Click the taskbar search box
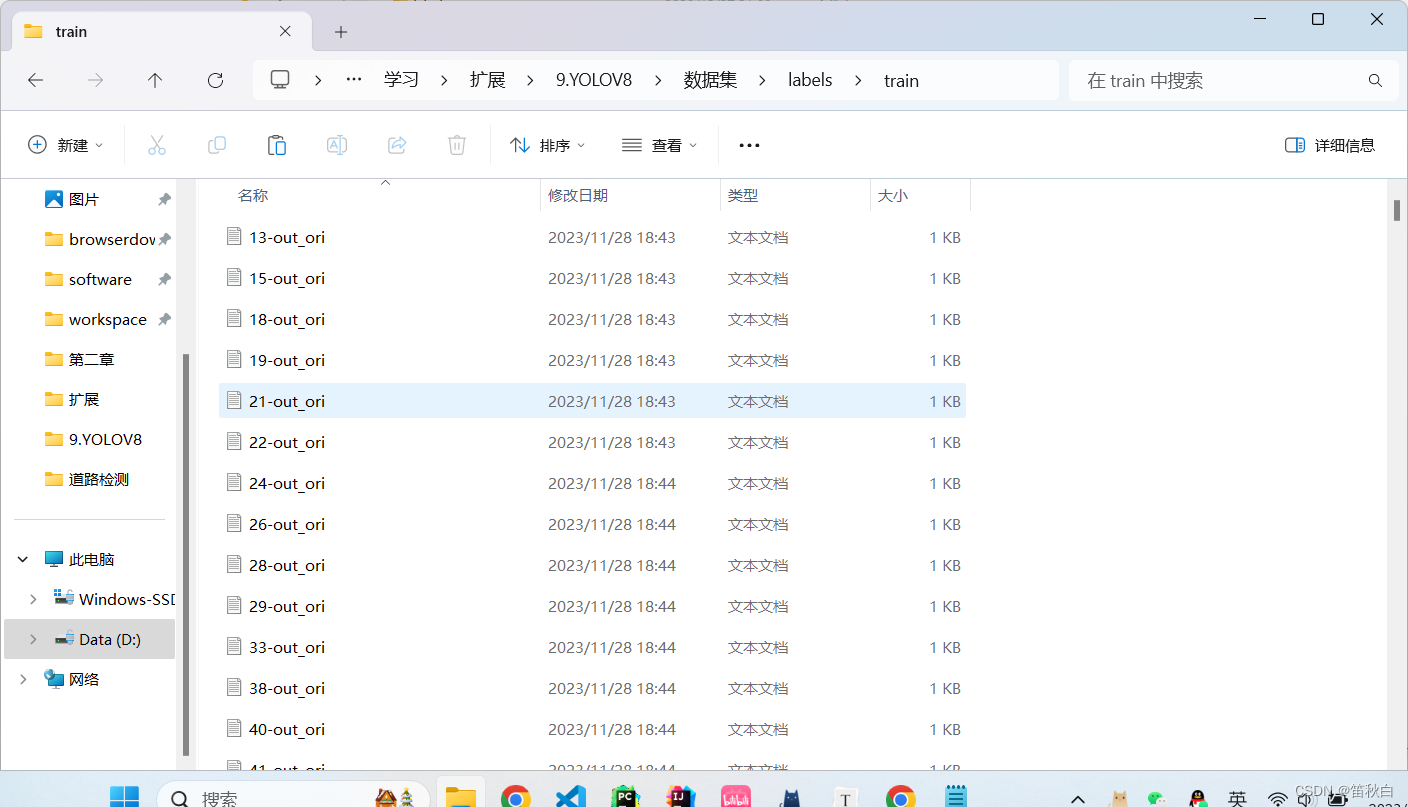 point(293,797)
